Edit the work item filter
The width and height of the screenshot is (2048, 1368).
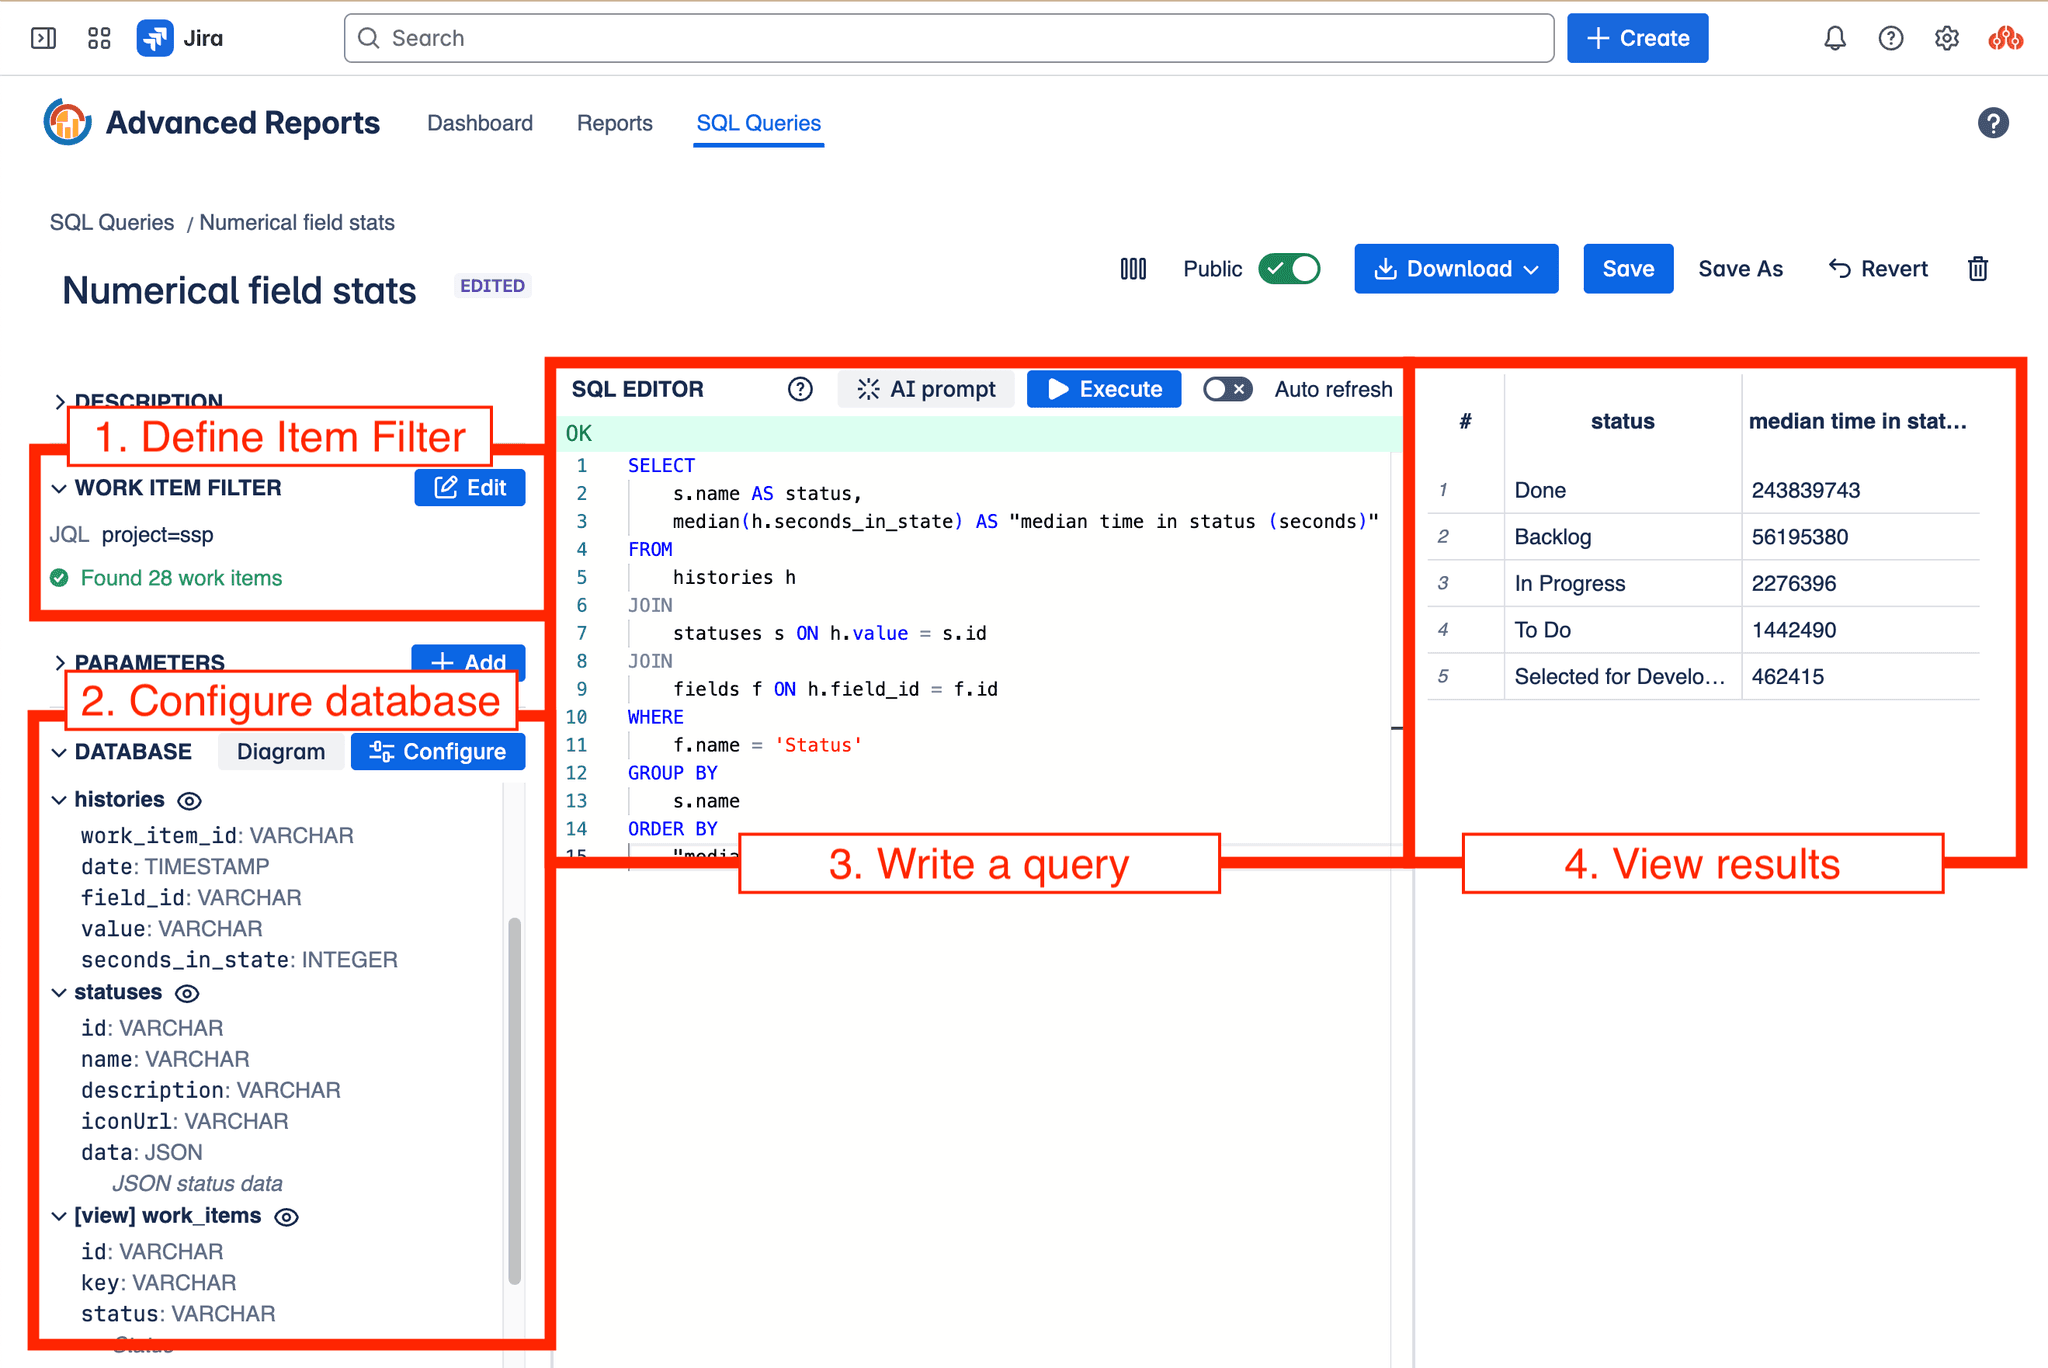469,487
